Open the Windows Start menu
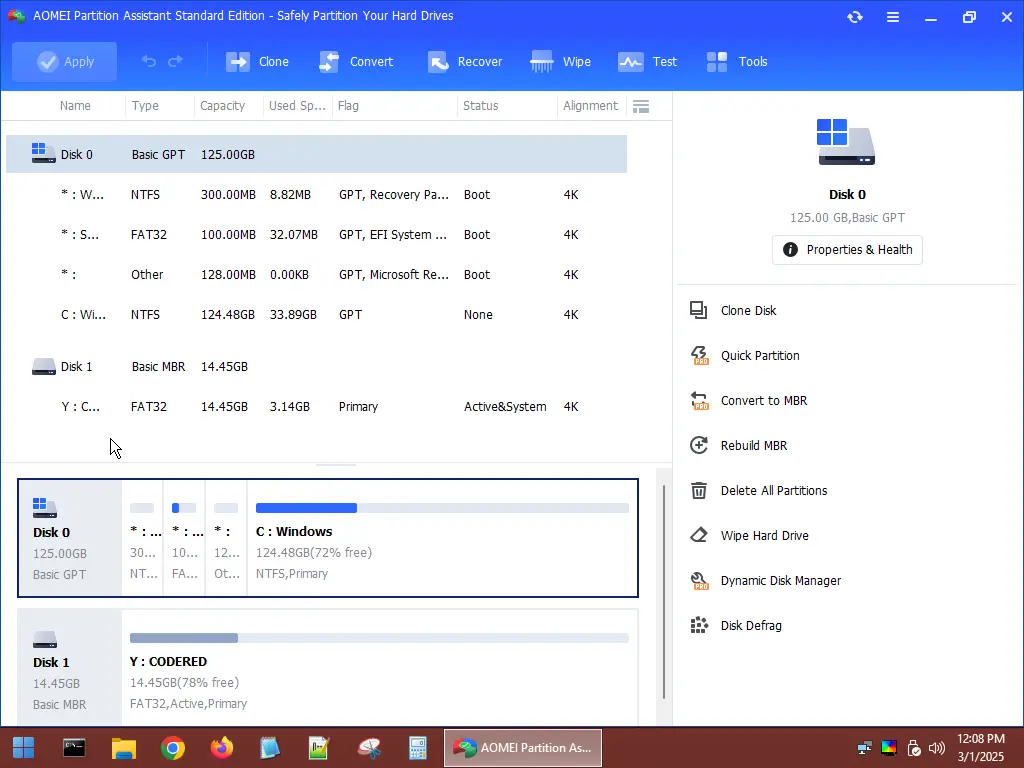 24,748
